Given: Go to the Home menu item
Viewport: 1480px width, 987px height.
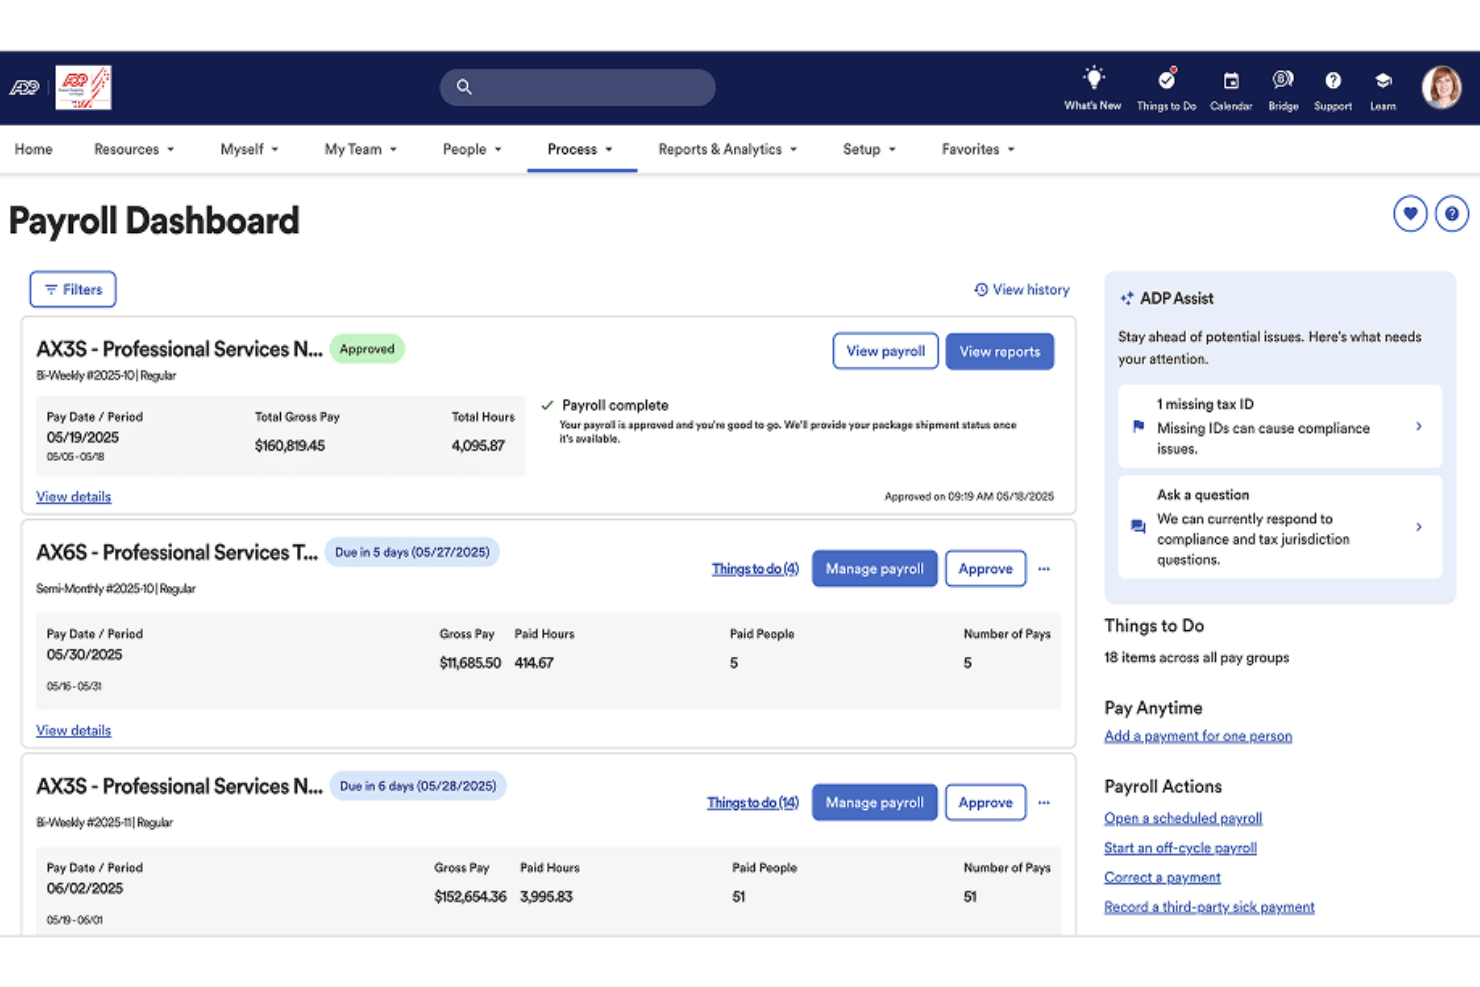Looking at the screenshot, I should pos(33,149).
